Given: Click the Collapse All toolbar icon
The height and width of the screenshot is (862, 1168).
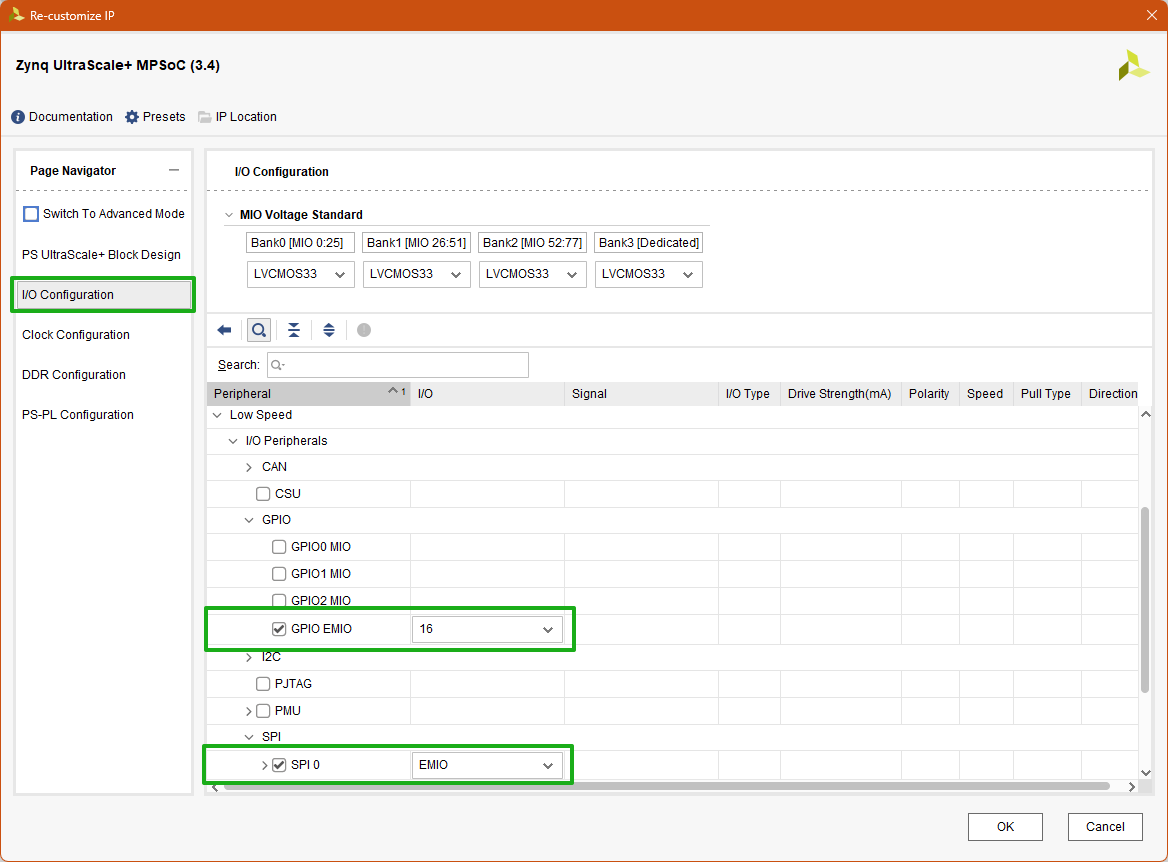Looking at the screenshot, I should (294, 330).
